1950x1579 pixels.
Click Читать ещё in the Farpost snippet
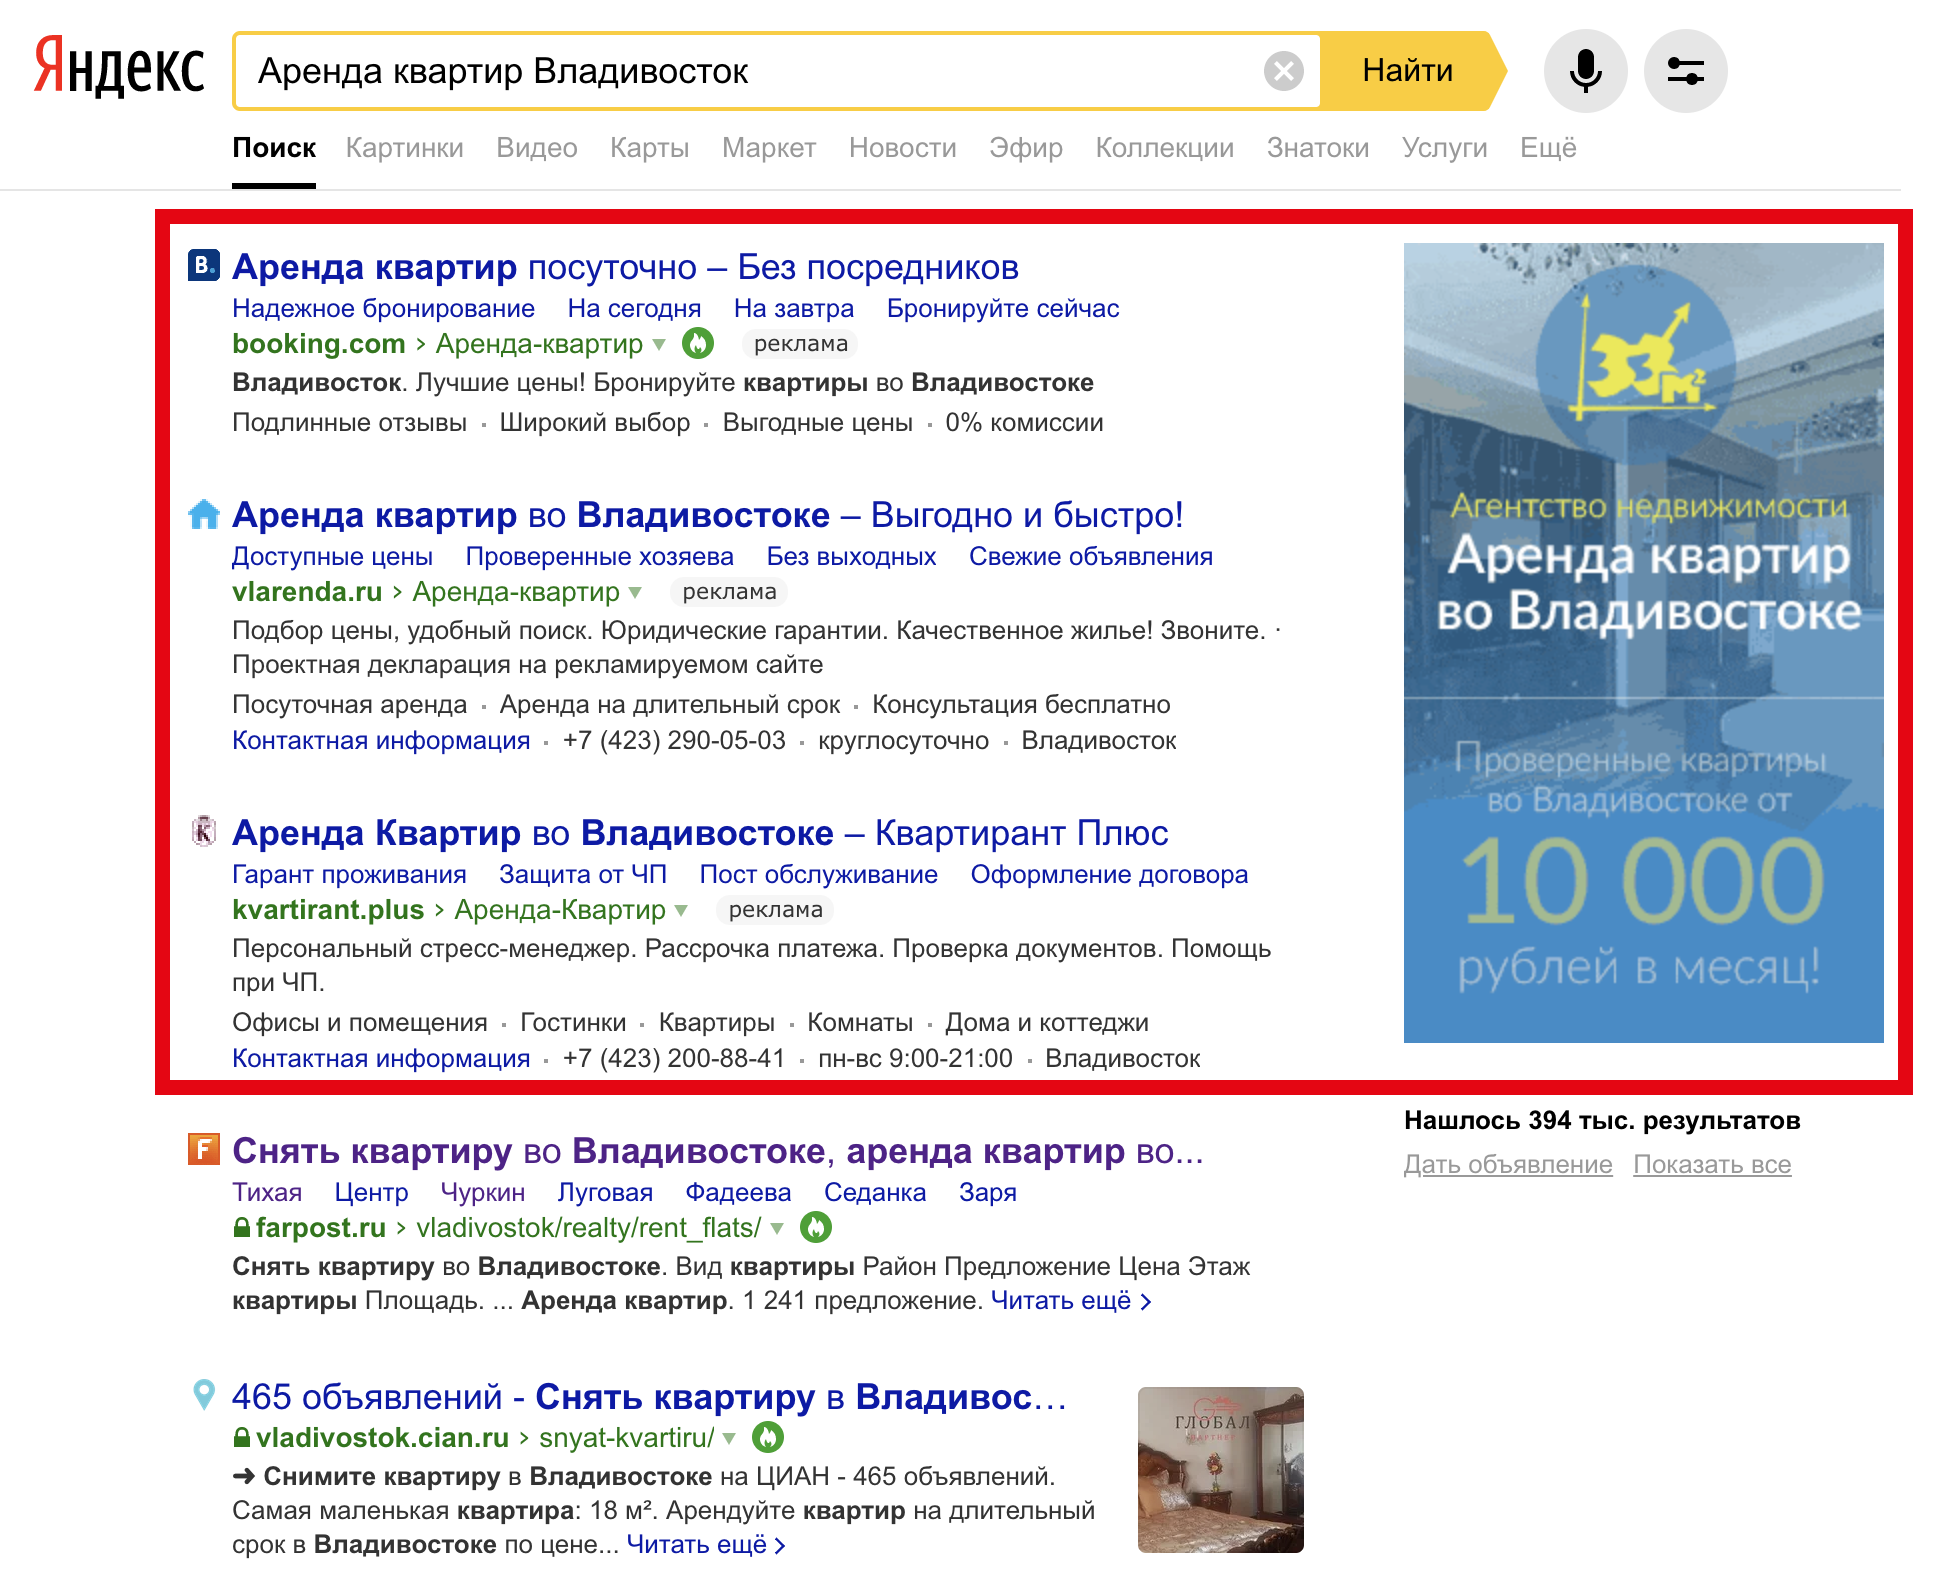(x=1071, y=1300)
